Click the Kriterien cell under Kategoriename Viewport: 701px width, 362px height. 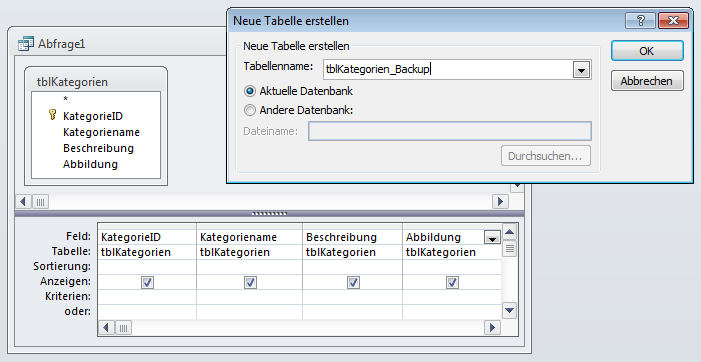click(x=249, y=297)
